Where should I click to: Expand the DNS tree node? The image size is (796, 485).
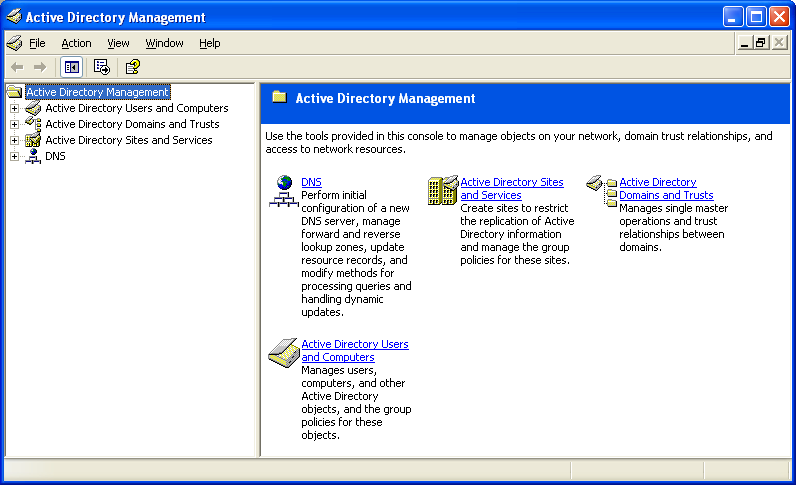click(14, 156)
